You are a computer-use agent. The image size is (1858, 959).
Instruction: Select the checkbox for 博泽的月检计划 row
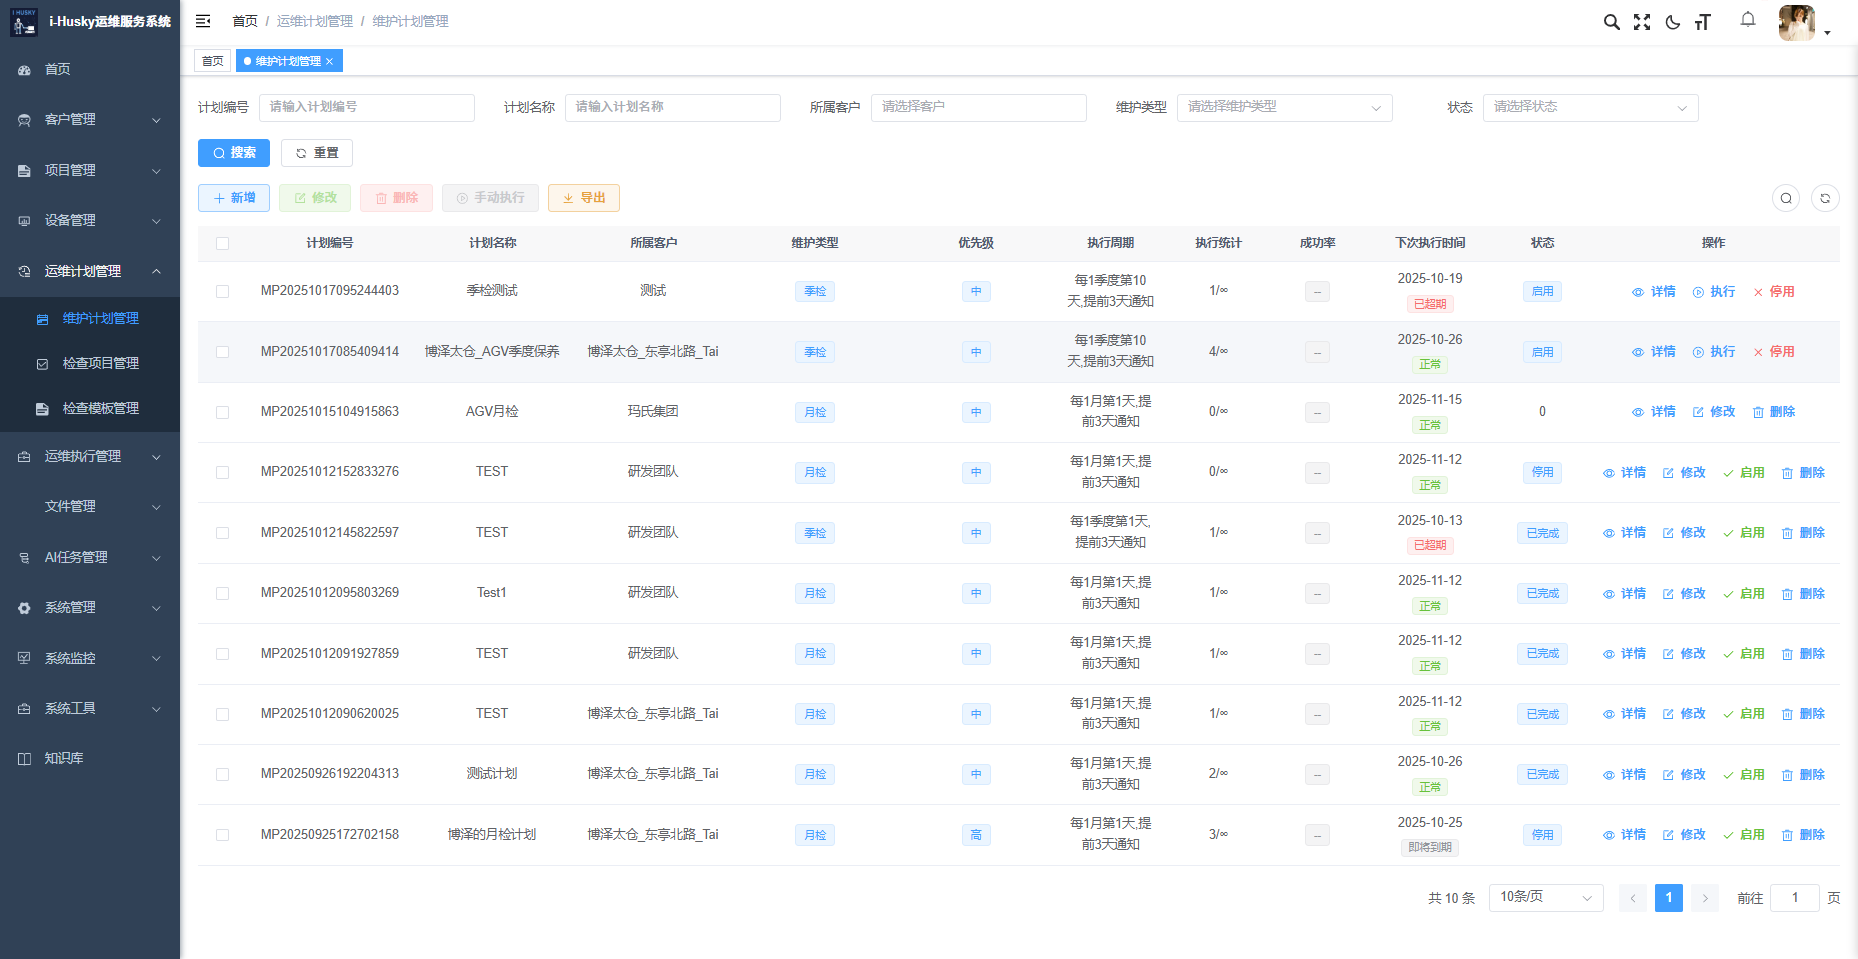tap(222, 835)
